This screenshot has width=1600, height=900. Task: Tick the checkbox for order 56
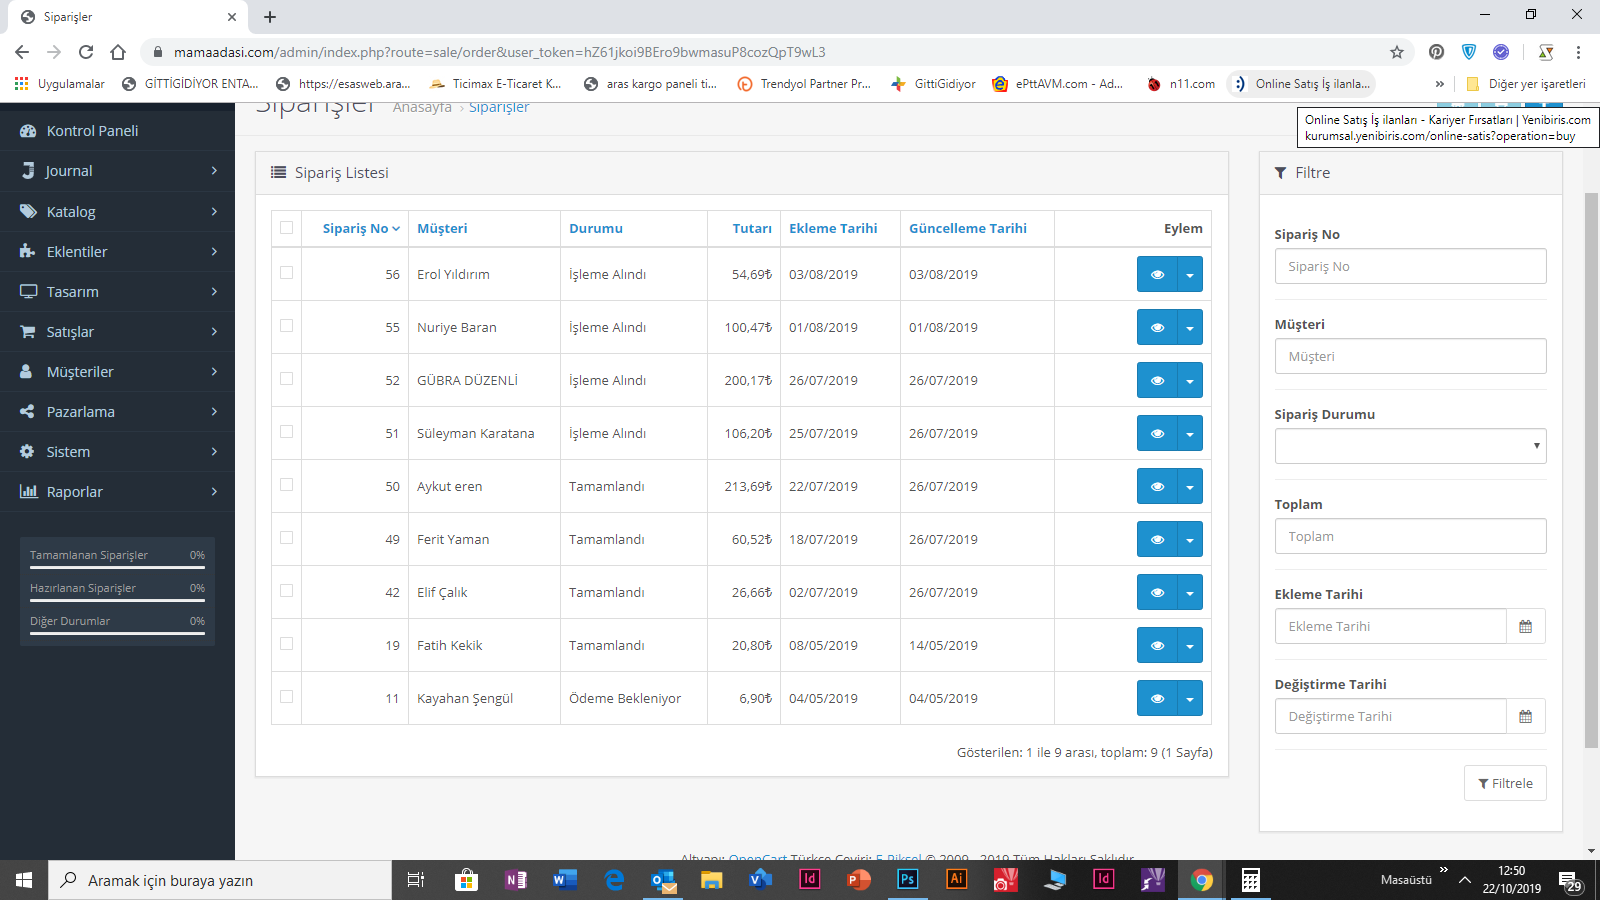point(287,273)
